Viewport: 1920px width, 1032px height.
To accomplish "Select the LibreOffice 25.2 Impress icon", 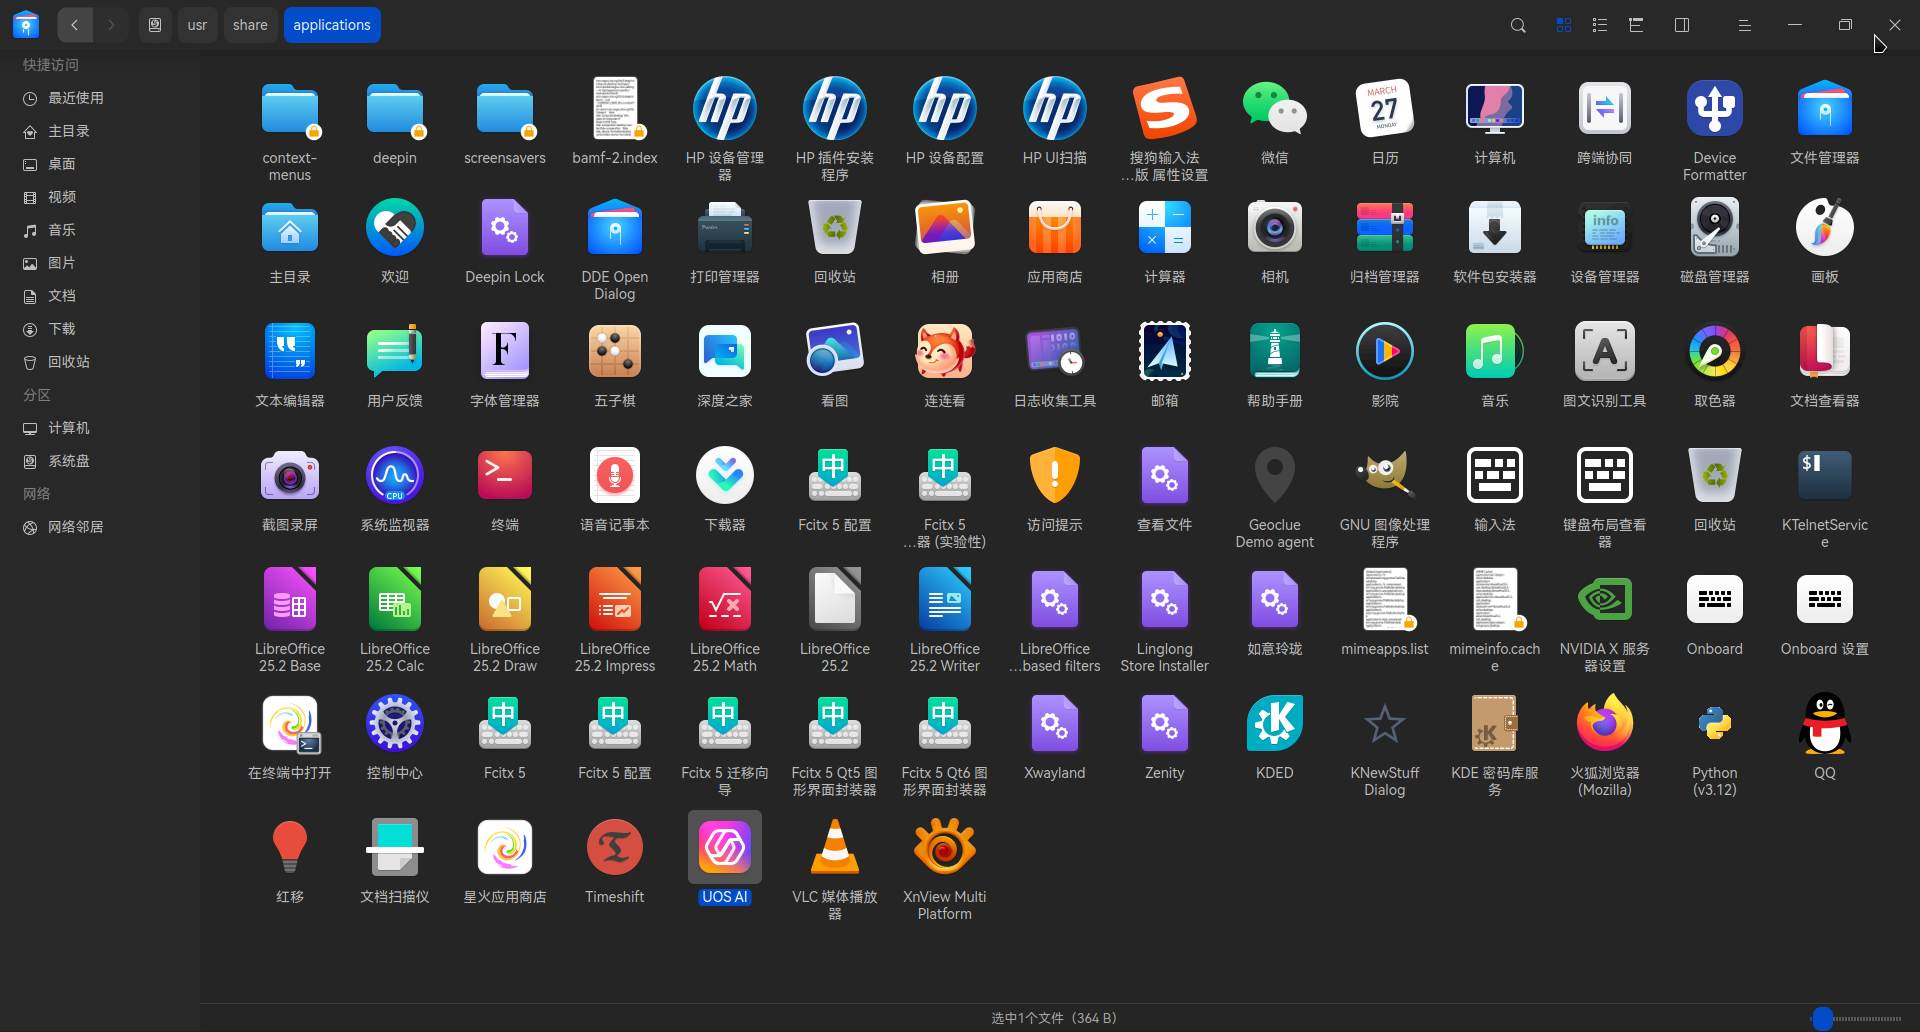I will (614, 599).
